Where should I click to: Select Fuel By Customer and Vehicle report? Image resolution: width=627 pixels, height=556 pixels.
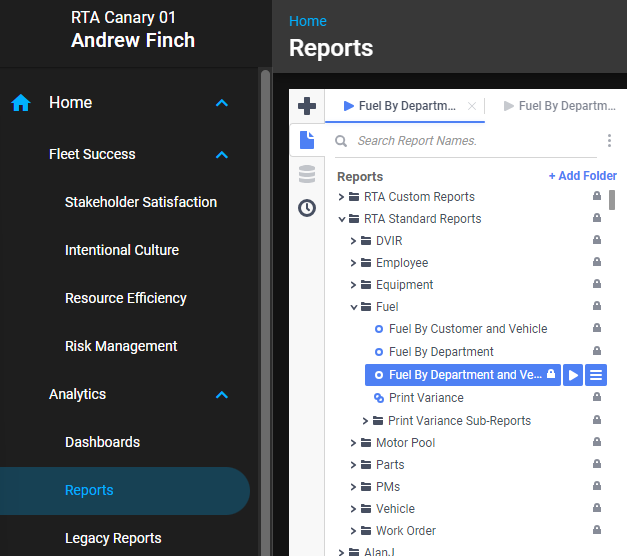click(467, 329)
